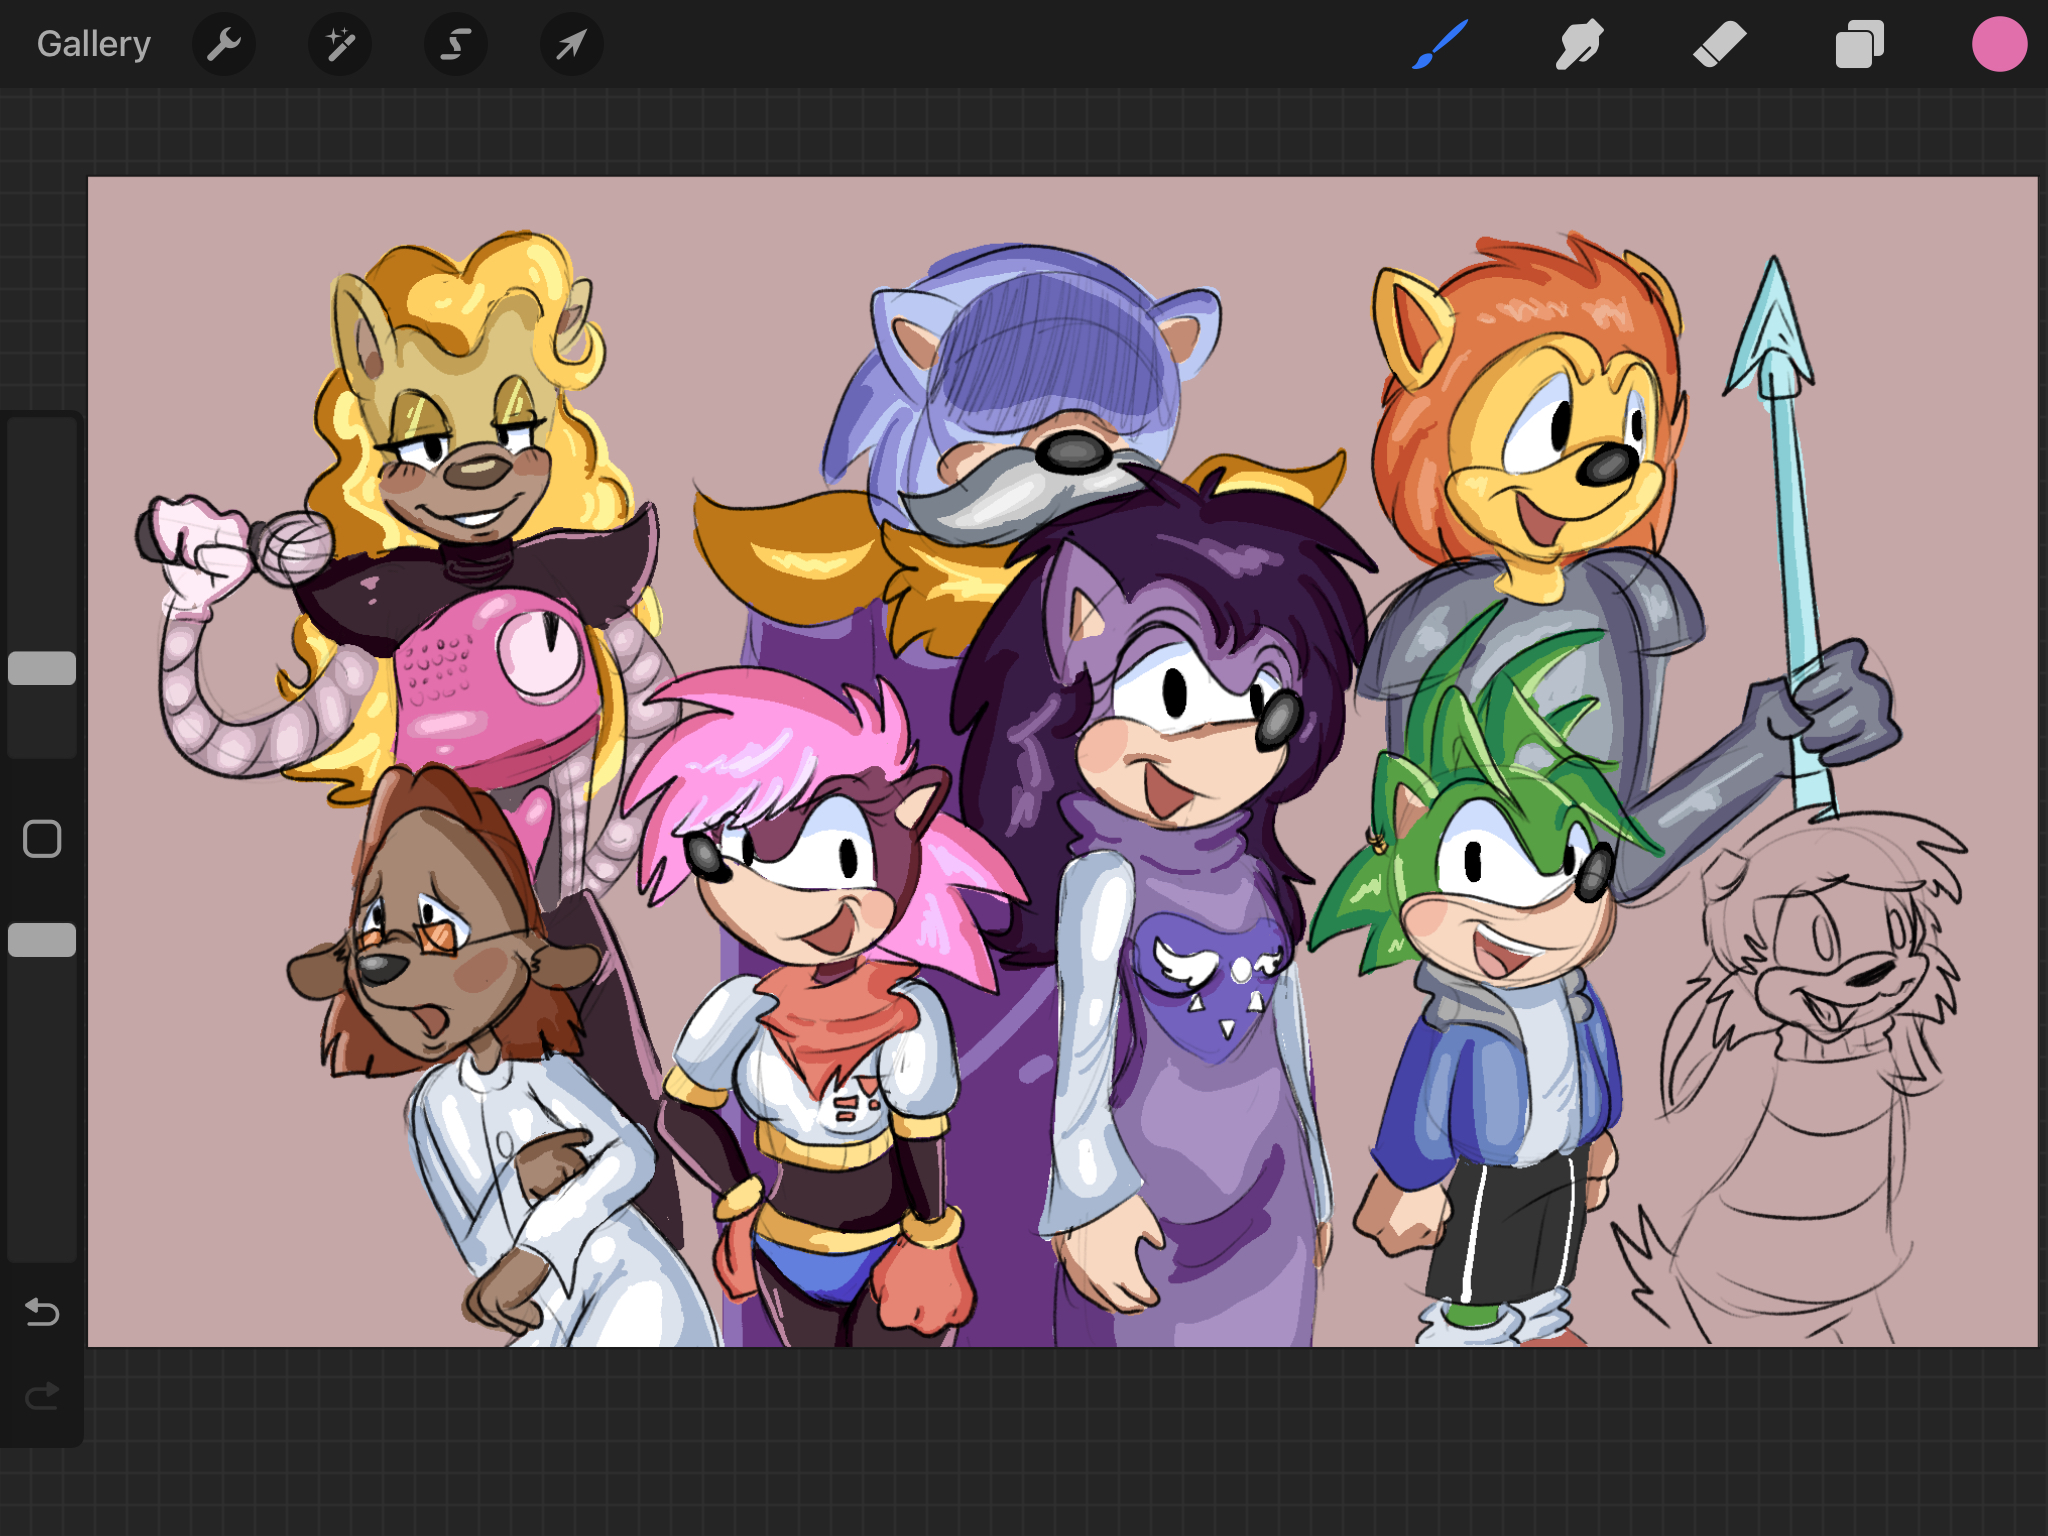Select the Eraser tool

[1719, 44]
